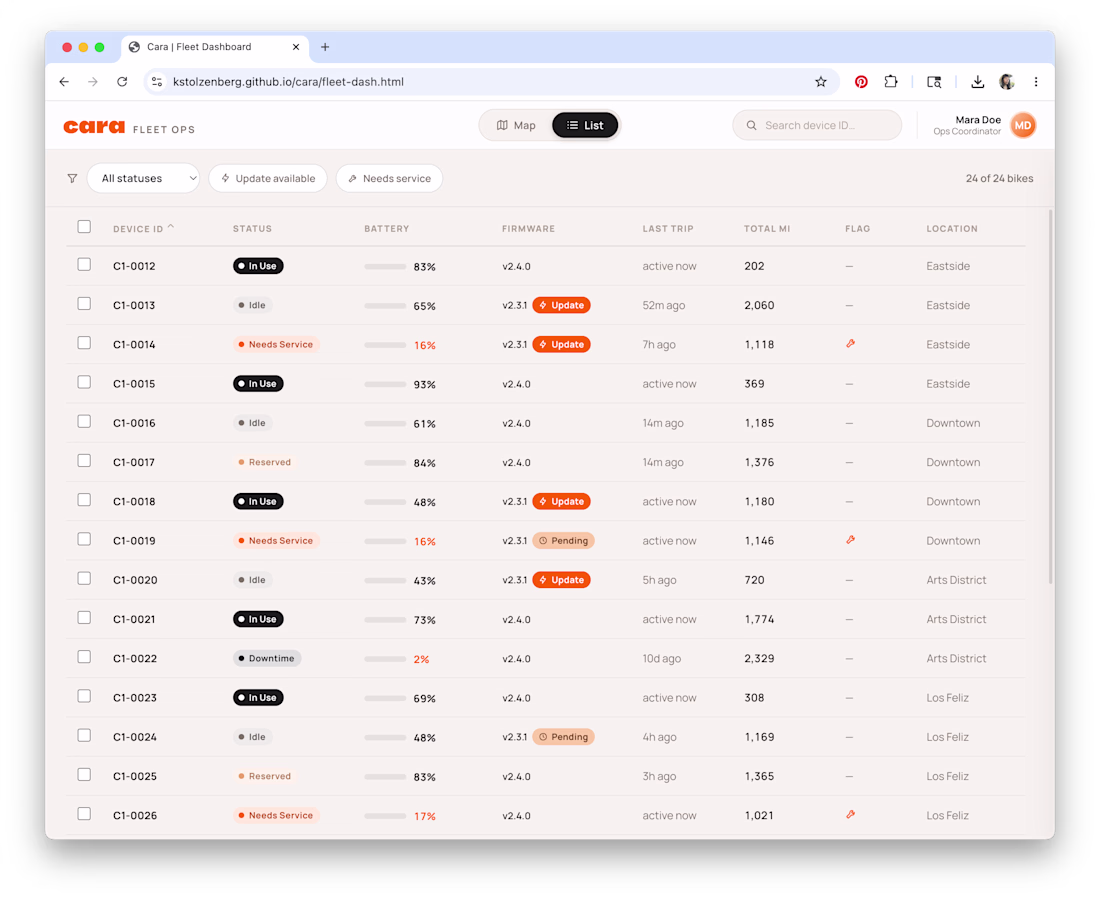Reload the page
The image size is (1100, 899).
122,82
